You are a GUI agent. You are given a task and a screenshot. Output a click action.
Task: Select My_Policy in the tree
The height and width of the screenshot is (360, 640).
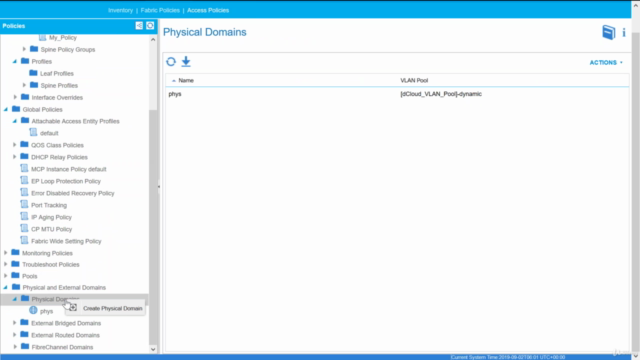pos(62,38)
